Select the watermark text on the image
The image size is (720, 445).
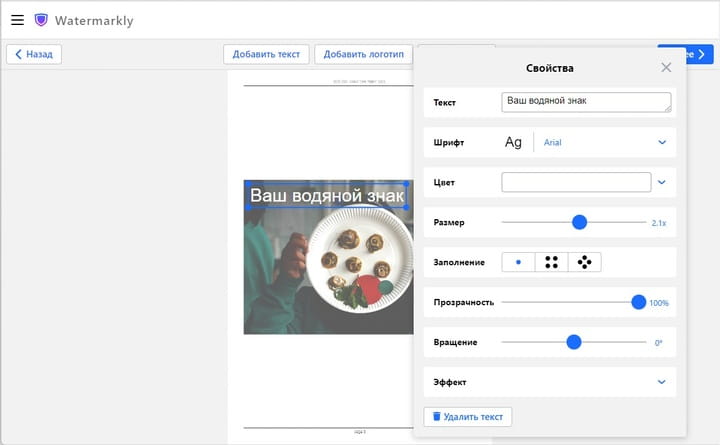tap(327, 196)
